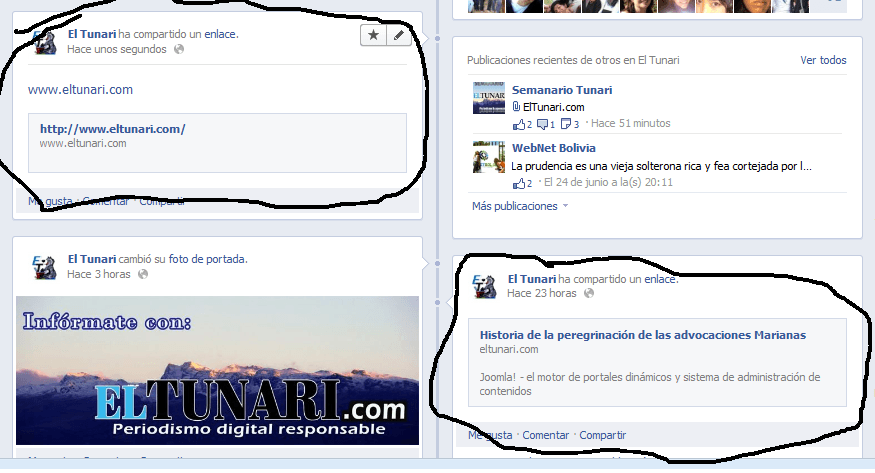Click 'Ver todos' link in recent posts

point(823,60)
